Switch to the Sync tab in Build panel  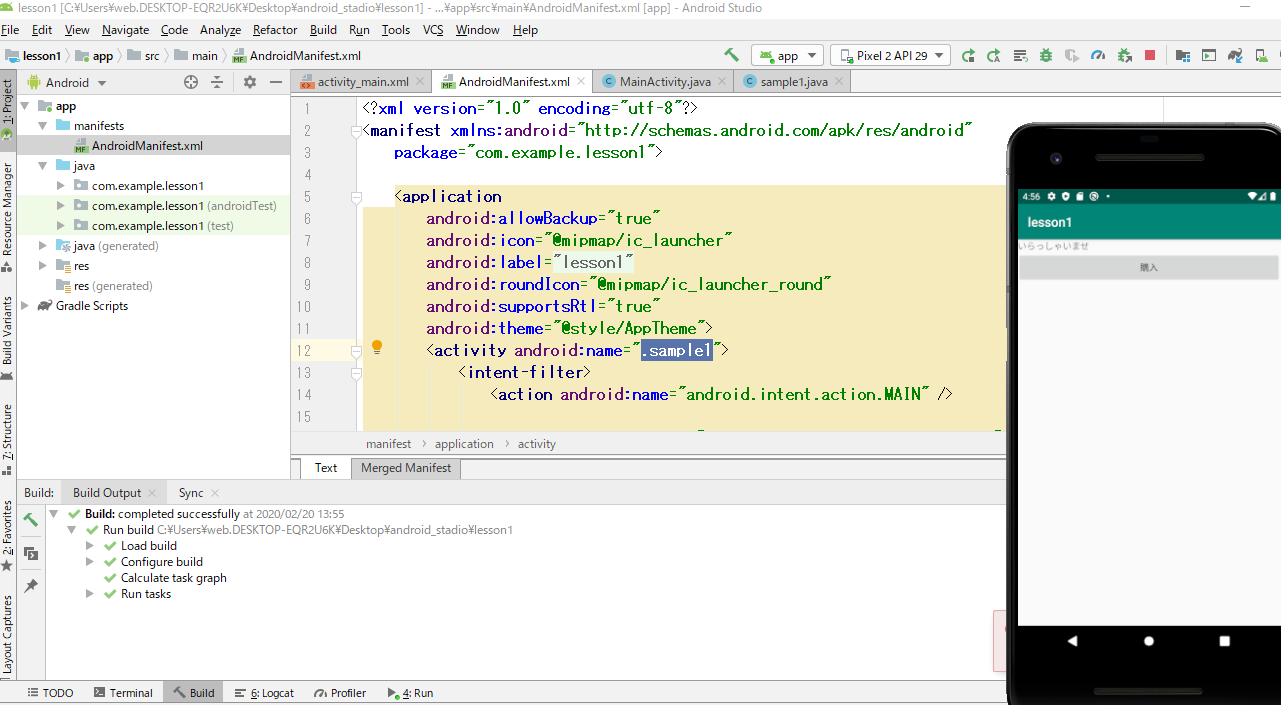pyautogui.click(x=191, y=493)
